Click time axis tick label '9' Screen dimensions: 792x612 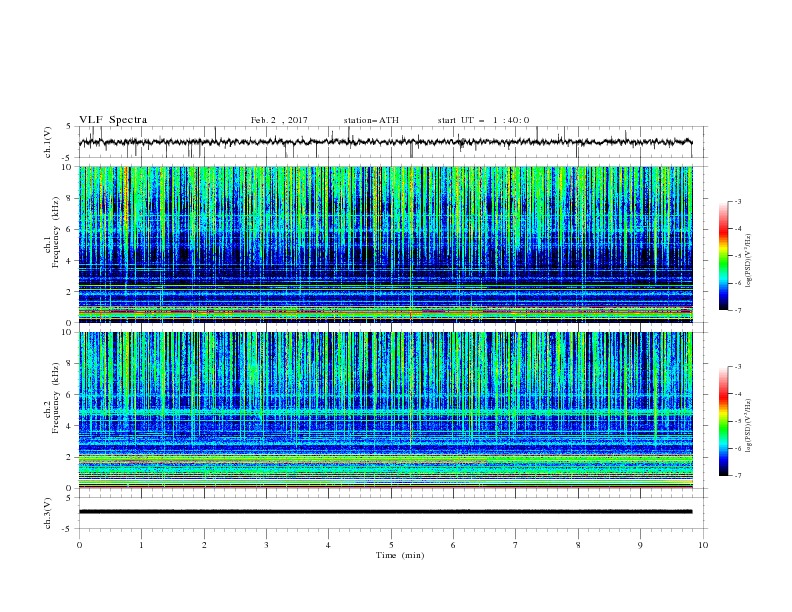640,545
